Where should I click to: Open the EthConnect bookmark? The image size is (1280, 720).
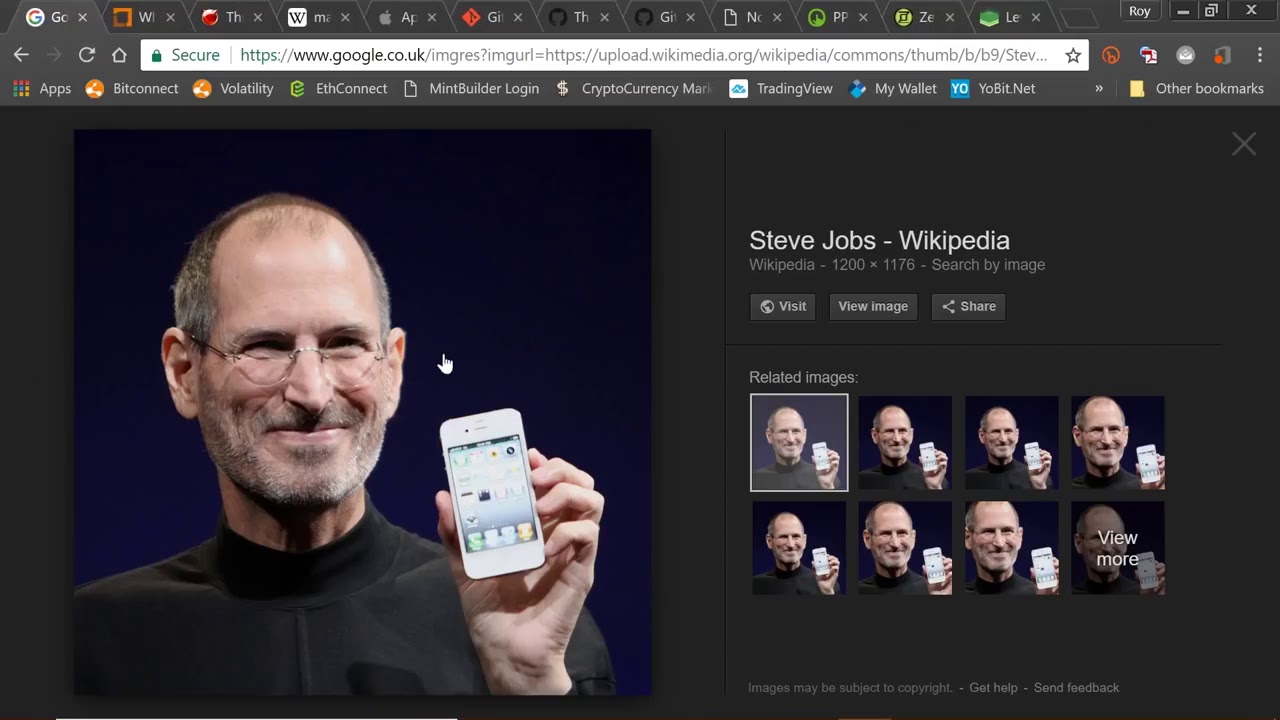[338, 88]
